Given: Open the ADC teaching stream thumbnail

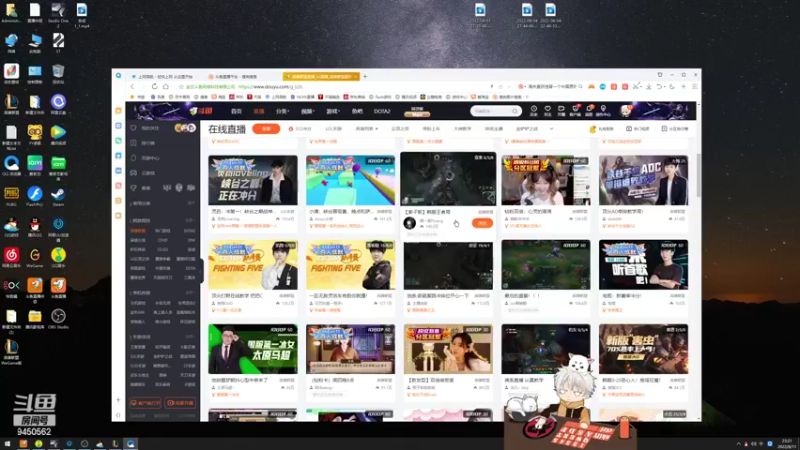Looking at the screenshot, I should 643,180.
